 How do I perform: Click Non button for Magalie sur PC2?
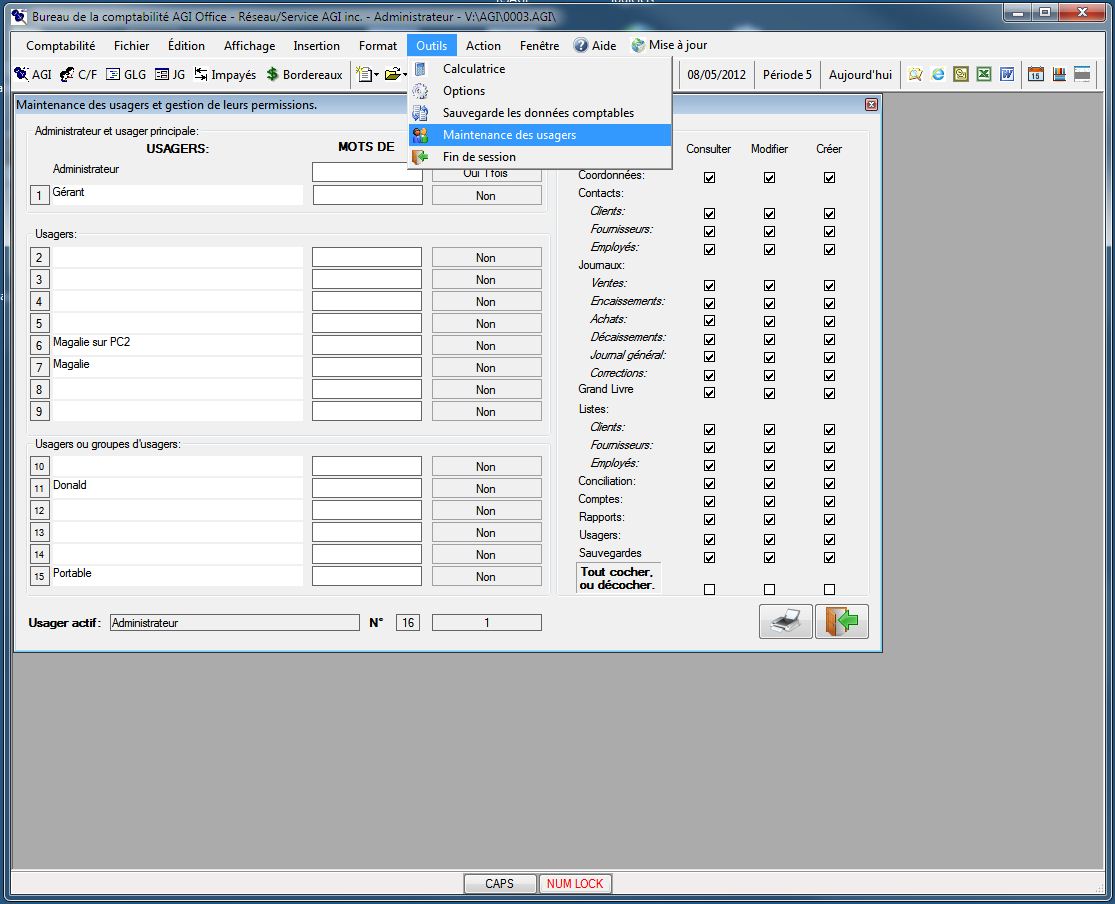point(486,346)
